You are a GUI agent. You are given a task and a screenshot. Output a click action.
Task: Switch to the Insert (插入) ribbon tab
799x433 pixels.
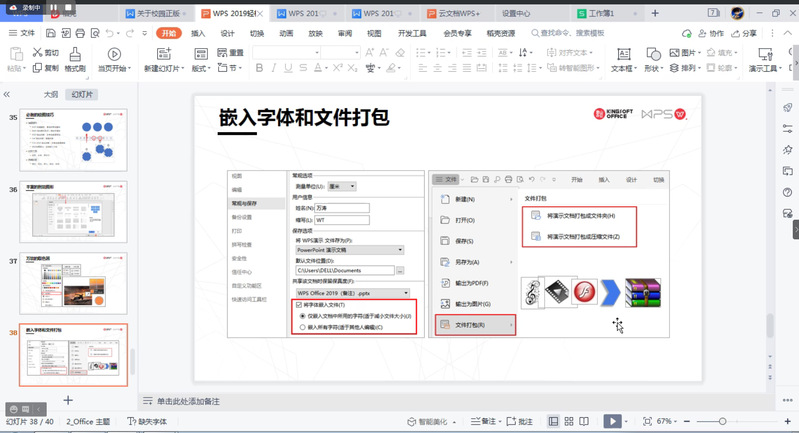[x=198, y=33]
